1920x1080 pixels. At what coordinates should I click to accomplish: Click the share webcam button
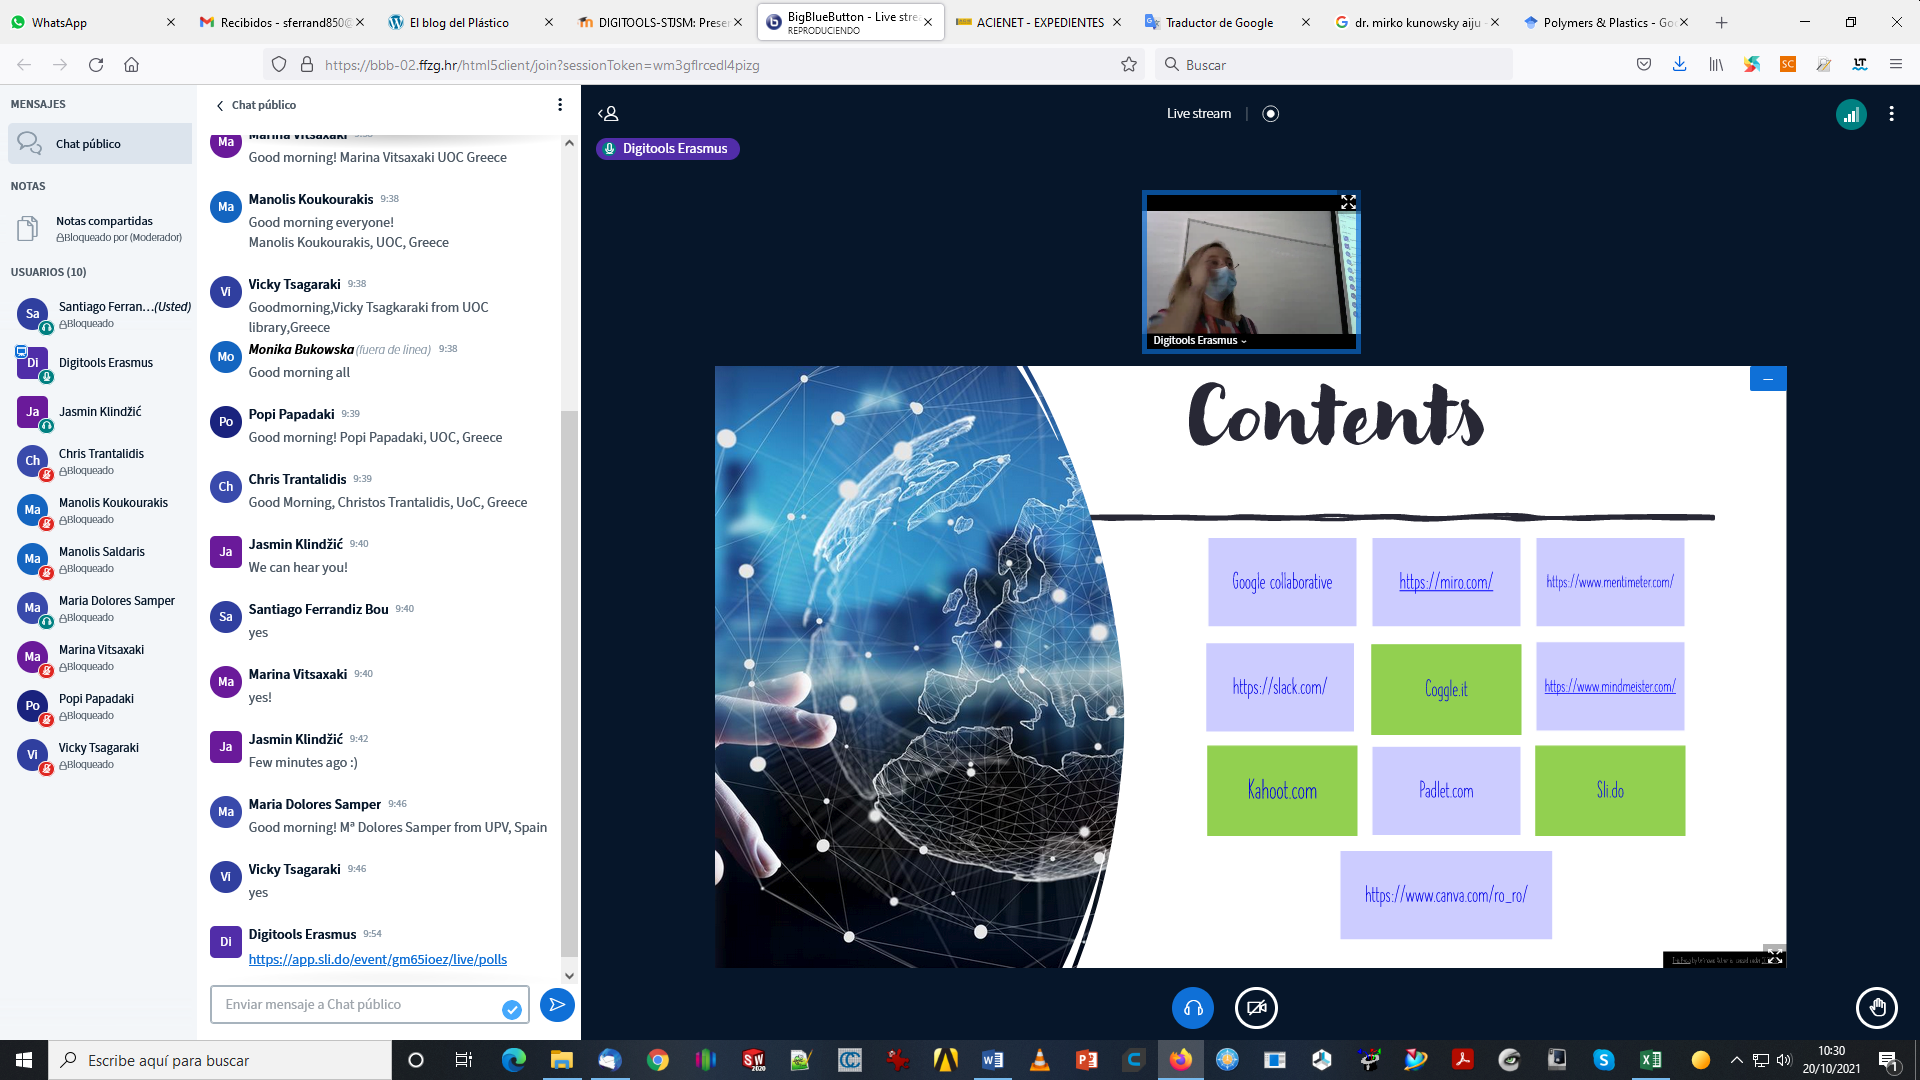1256,1008
